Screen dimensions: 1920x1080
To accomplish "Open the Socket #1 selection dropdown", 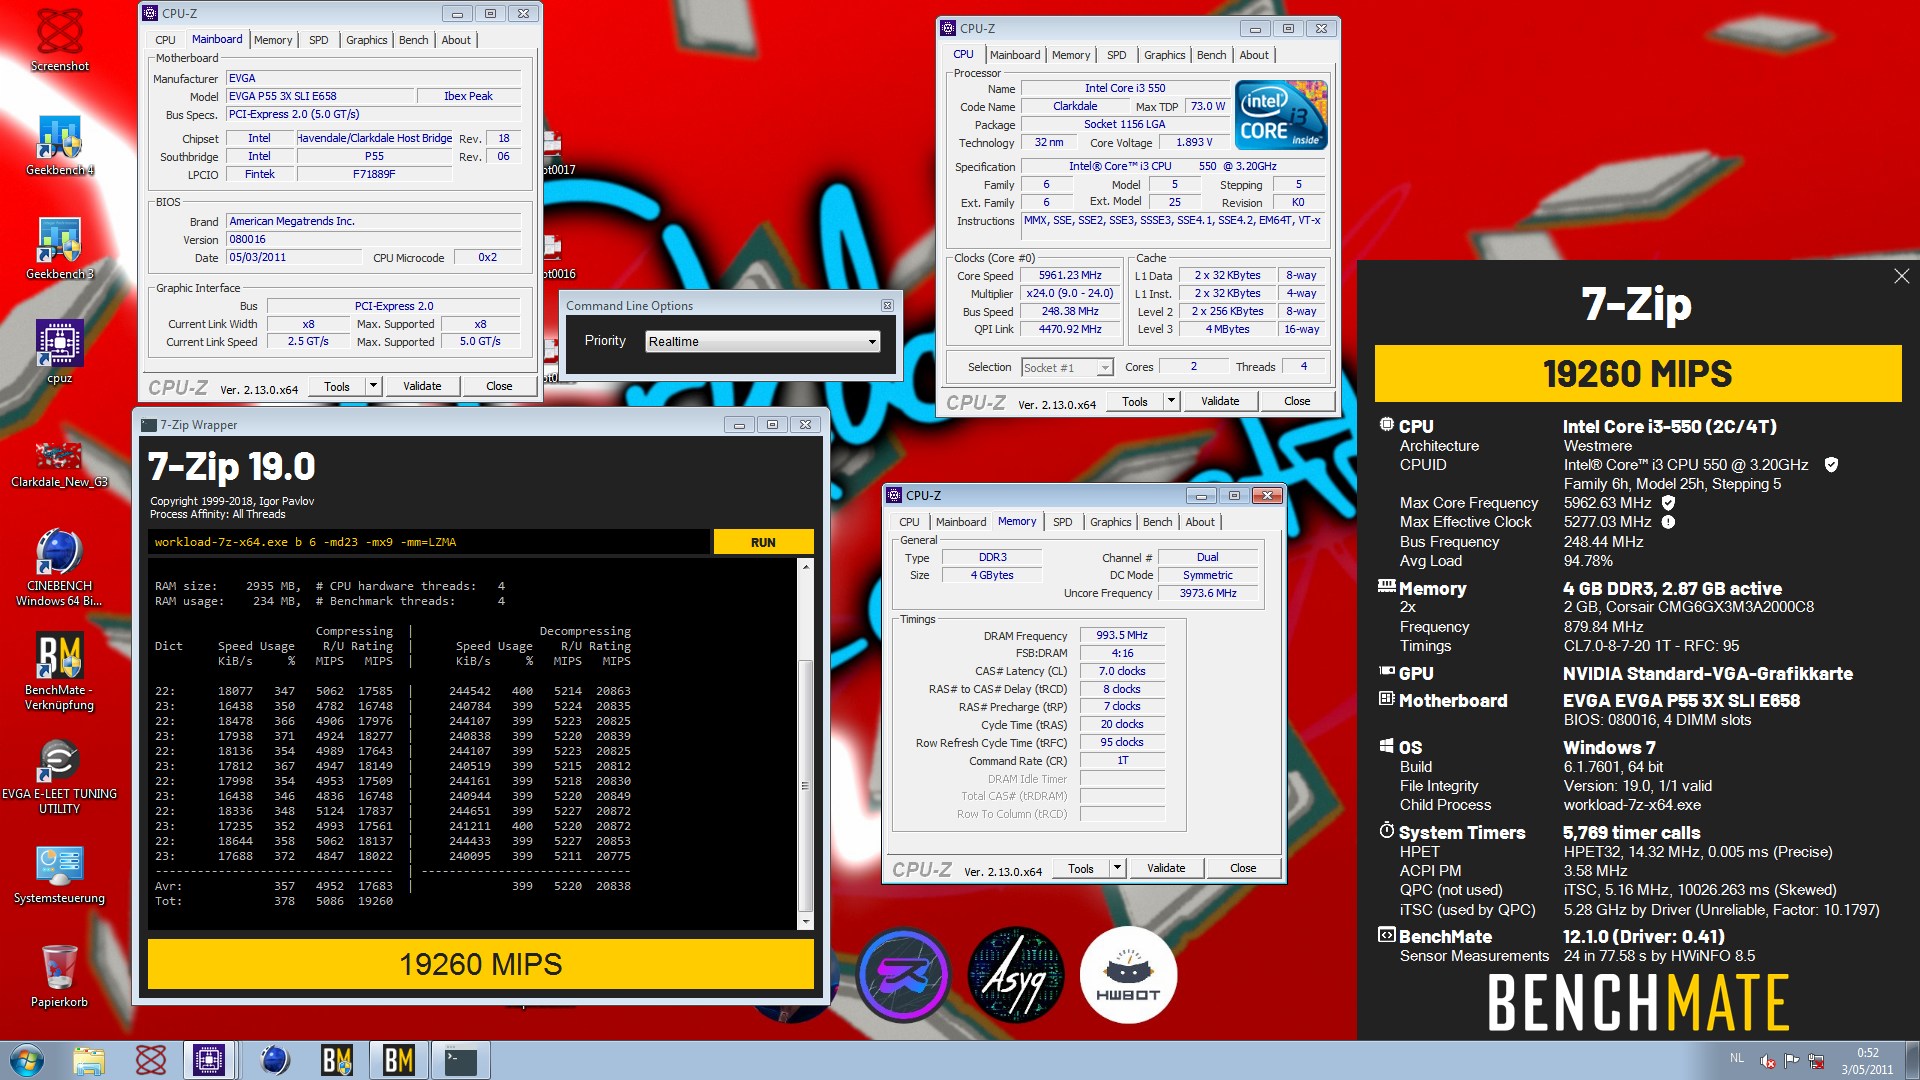I will 1067,368.
